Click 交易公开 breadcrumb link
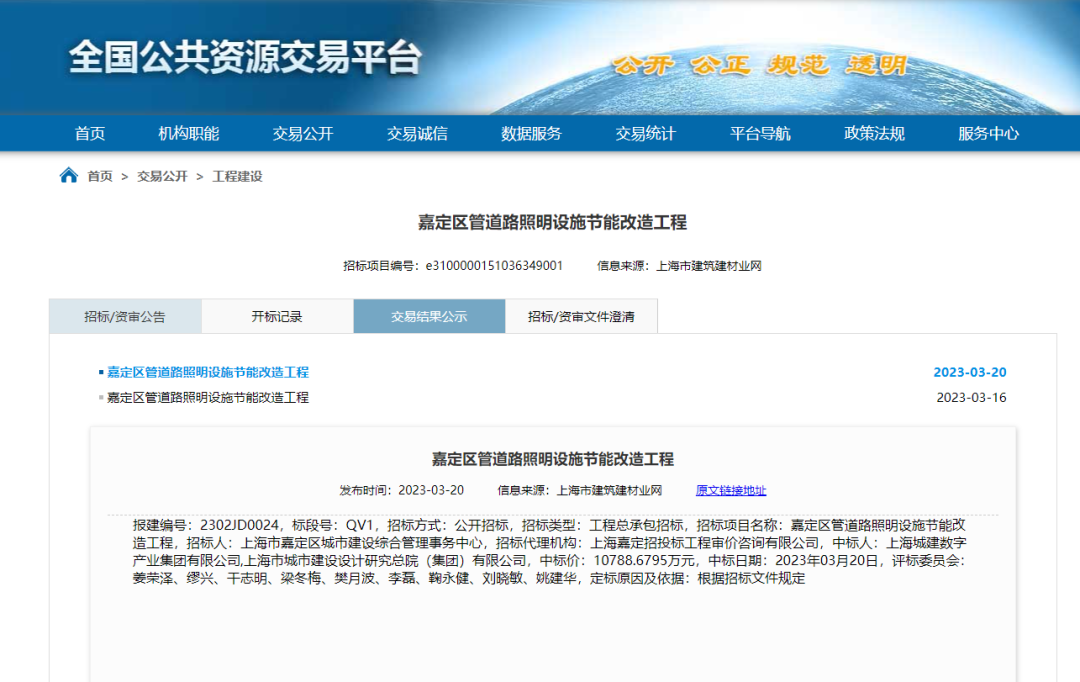 pyautogui.click(x=162, y=176)
